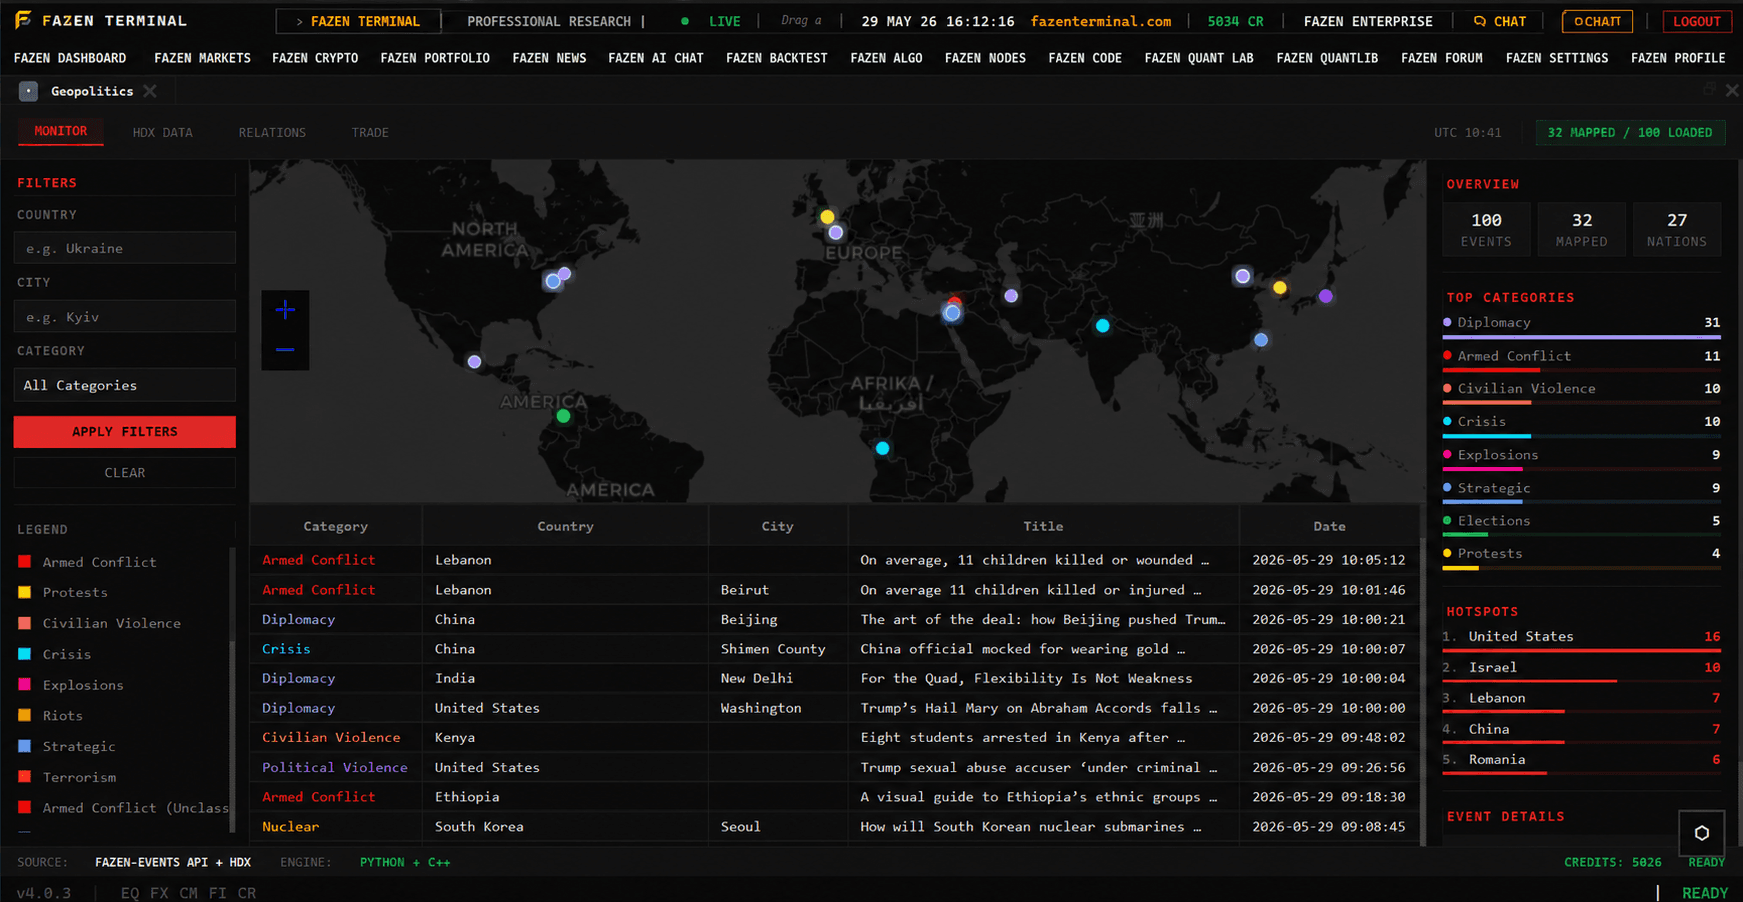Click the City filter input field
The height and width of the screenshot is (902, 1743).
125,317
